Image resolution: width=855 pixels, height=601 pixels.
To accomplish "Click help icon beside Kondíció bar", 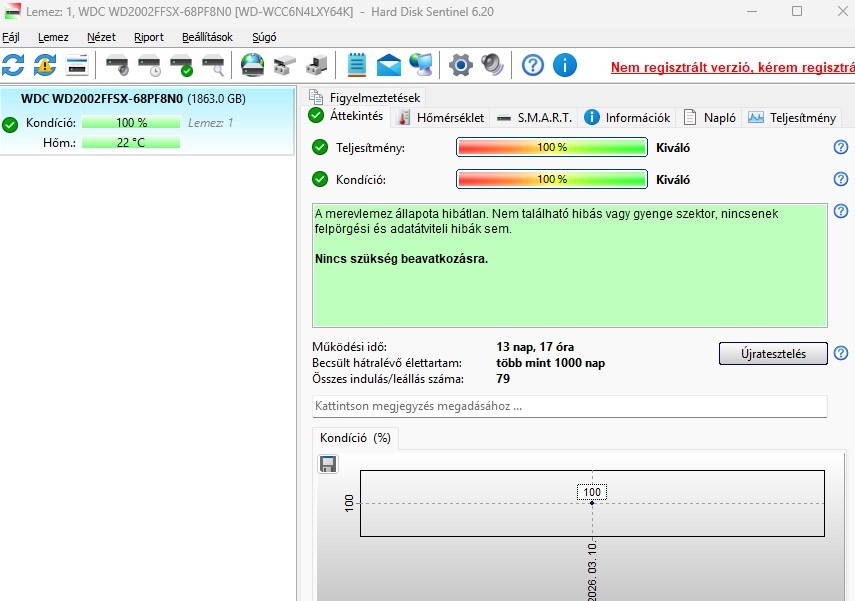I will (x=841, y=179).
